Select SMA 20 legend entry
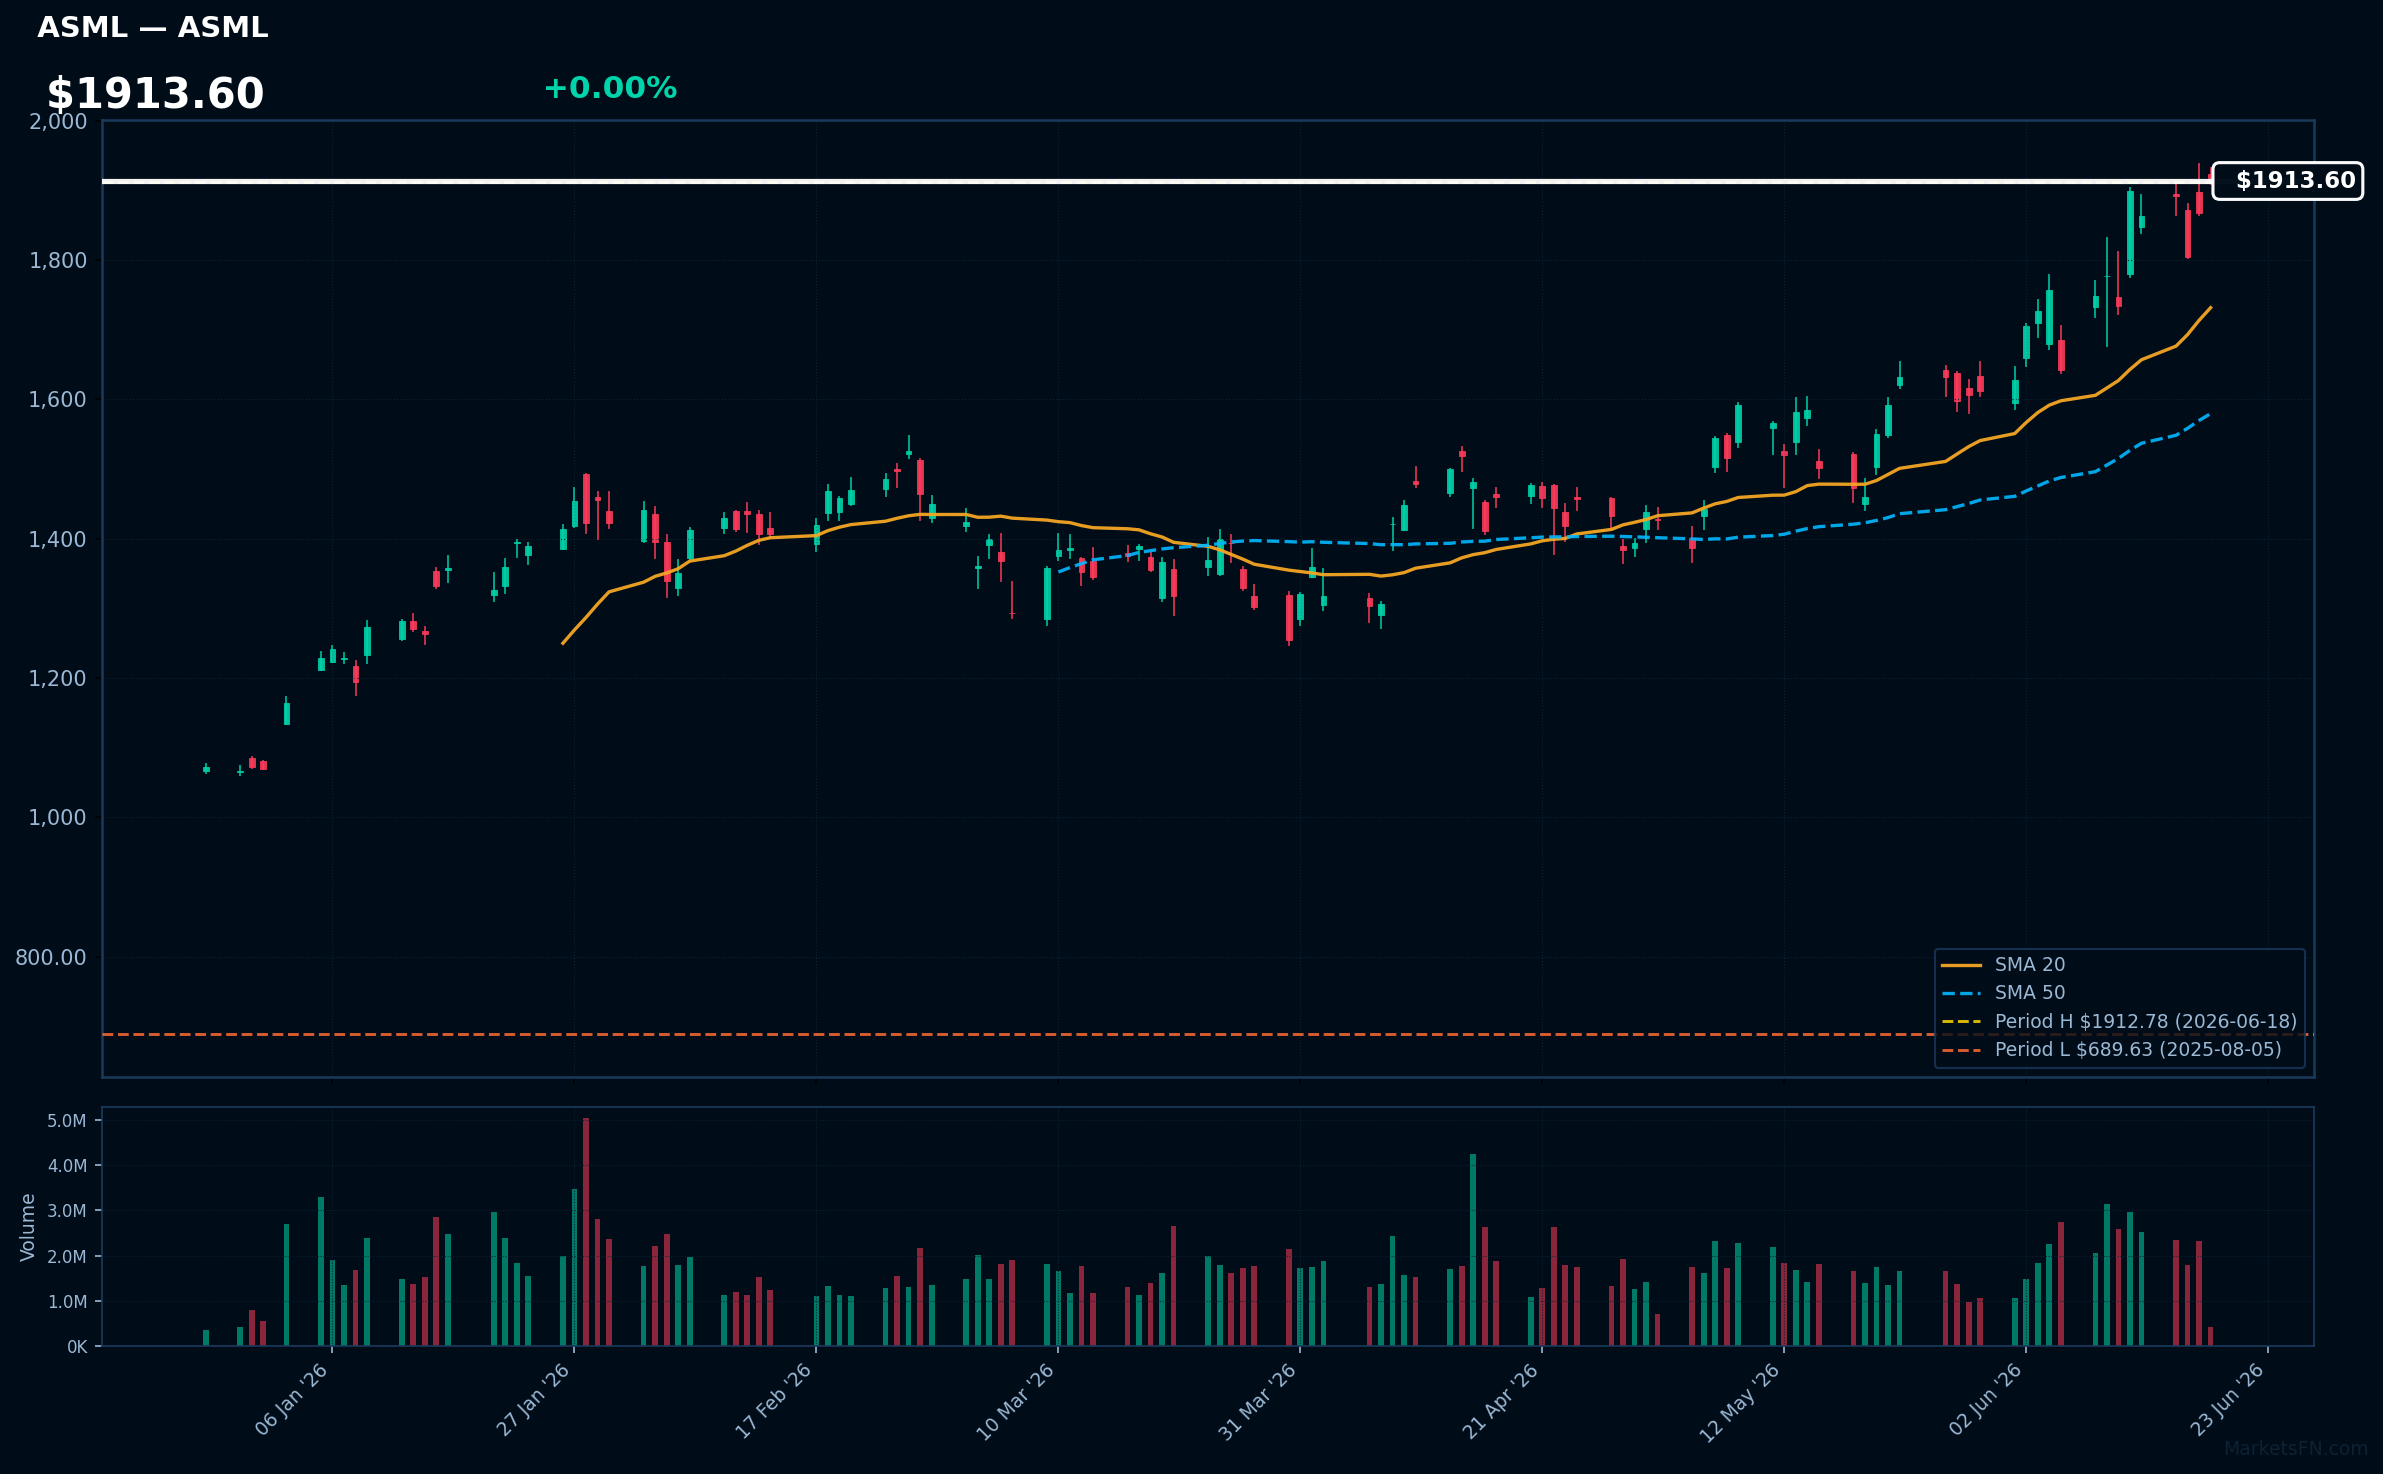This screenshot has height=1474, width=2383. click(x=2004, y=965)
